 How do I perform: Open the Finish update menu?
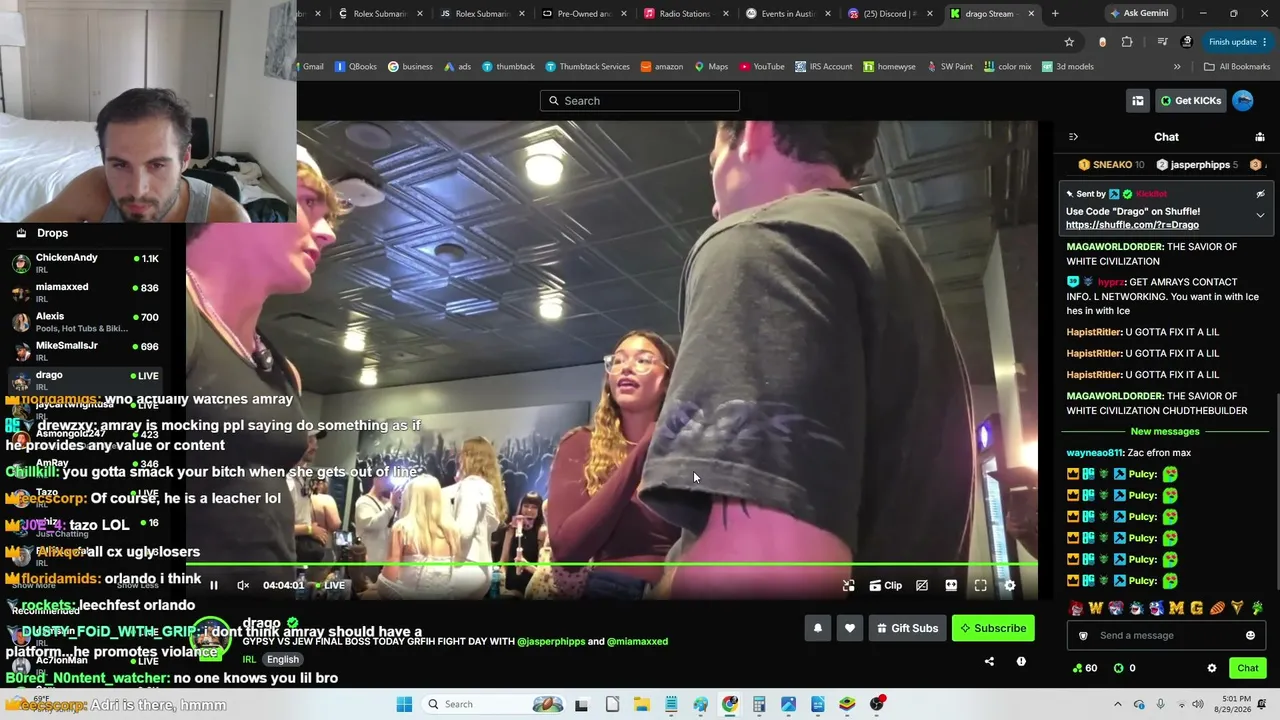pos(1238,42)
